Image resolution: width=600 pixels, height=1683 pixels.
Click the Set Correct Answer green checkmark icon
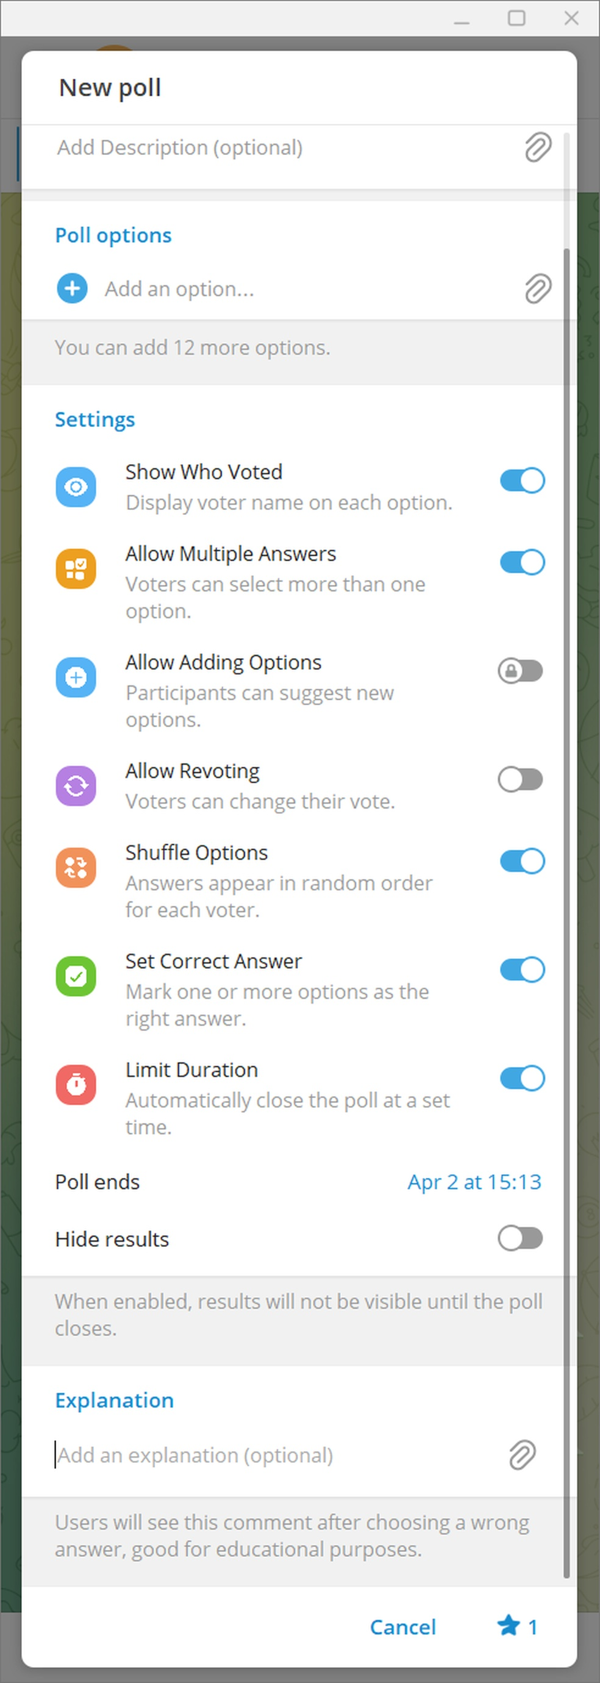(76, 976)
